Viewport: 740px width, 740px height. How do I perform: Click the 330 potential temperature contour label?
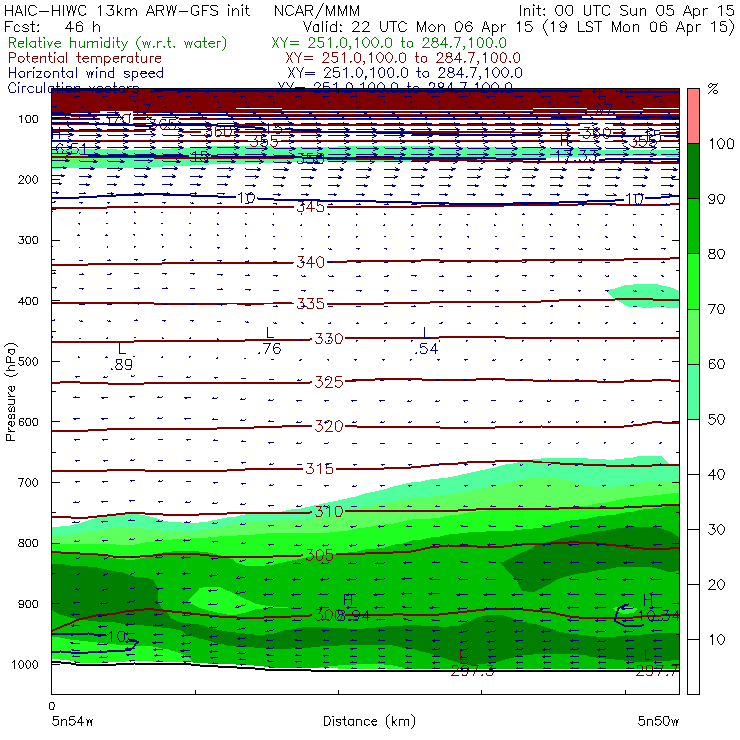(329, 338)
